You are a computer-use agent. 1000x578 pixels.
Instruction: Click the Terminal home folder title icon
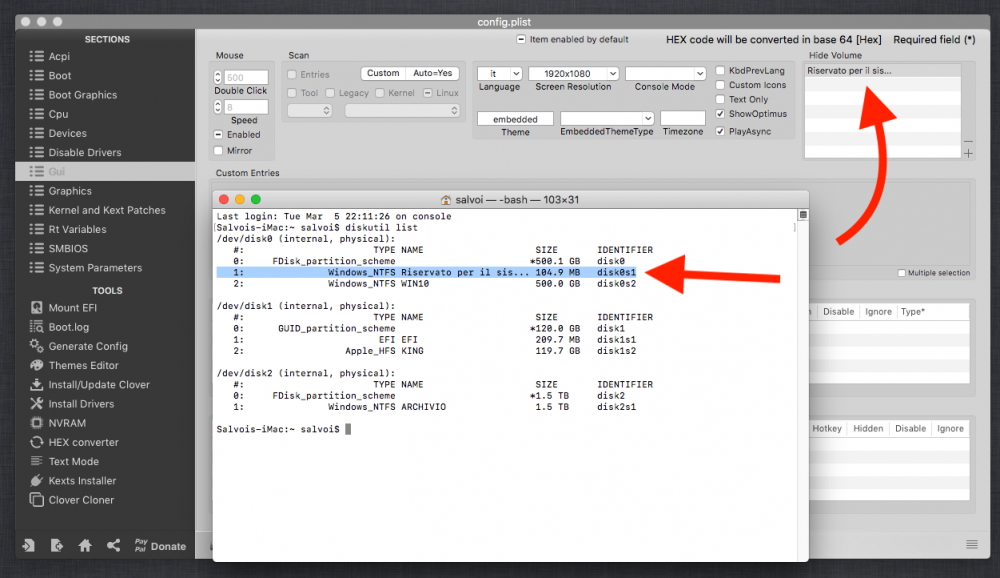(446, 200)
